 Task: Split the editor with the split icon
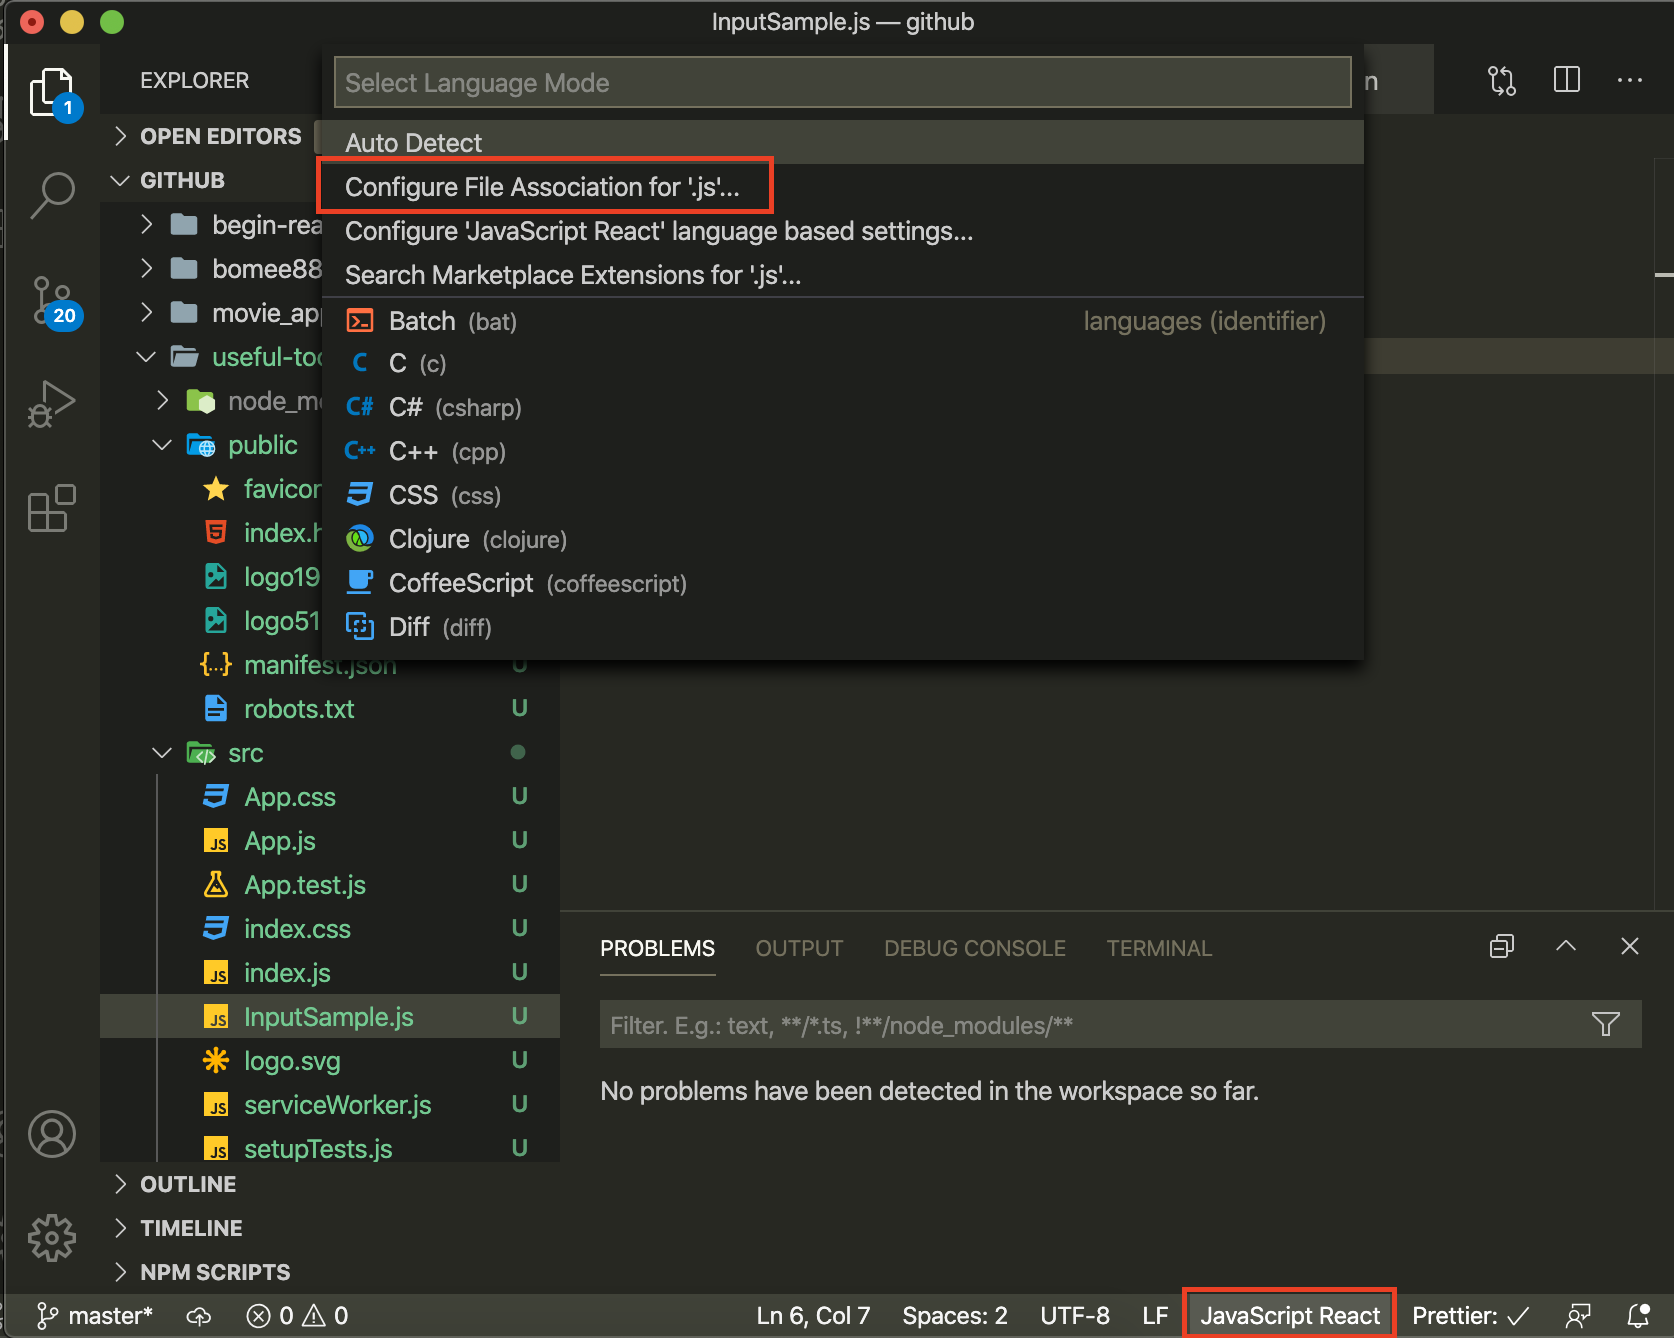(1567, 80)
